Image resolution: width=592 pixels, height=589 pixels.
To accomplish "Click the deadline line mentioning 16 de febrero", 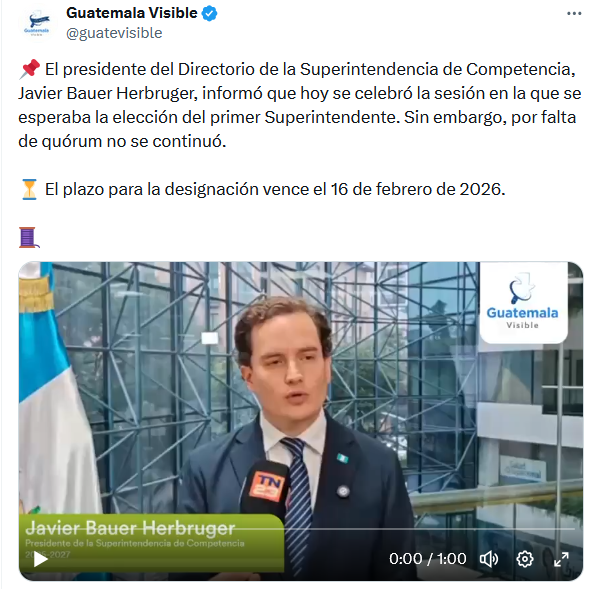I will coord(275,189).
